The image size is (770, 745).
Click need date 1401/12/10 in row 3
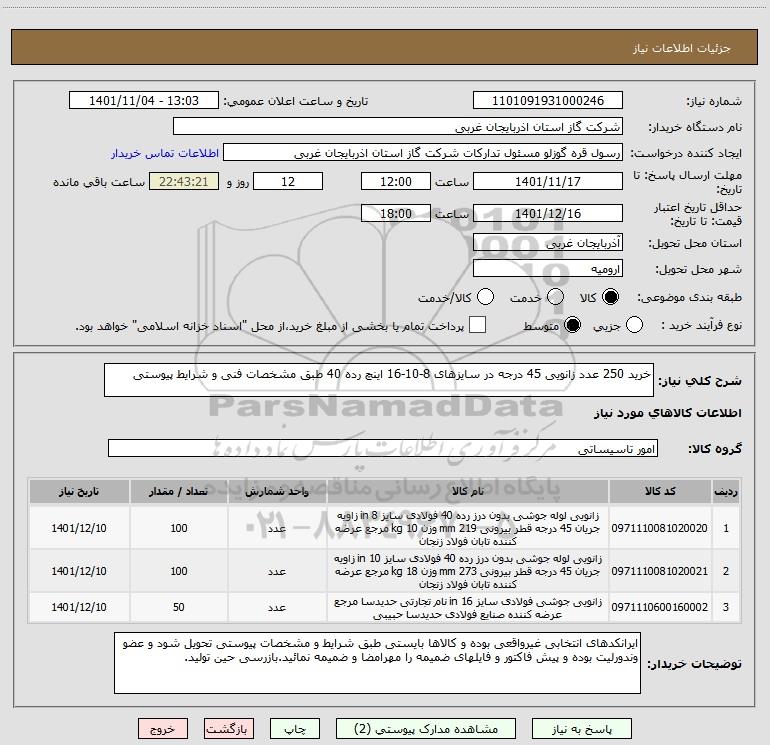[79, 607]
